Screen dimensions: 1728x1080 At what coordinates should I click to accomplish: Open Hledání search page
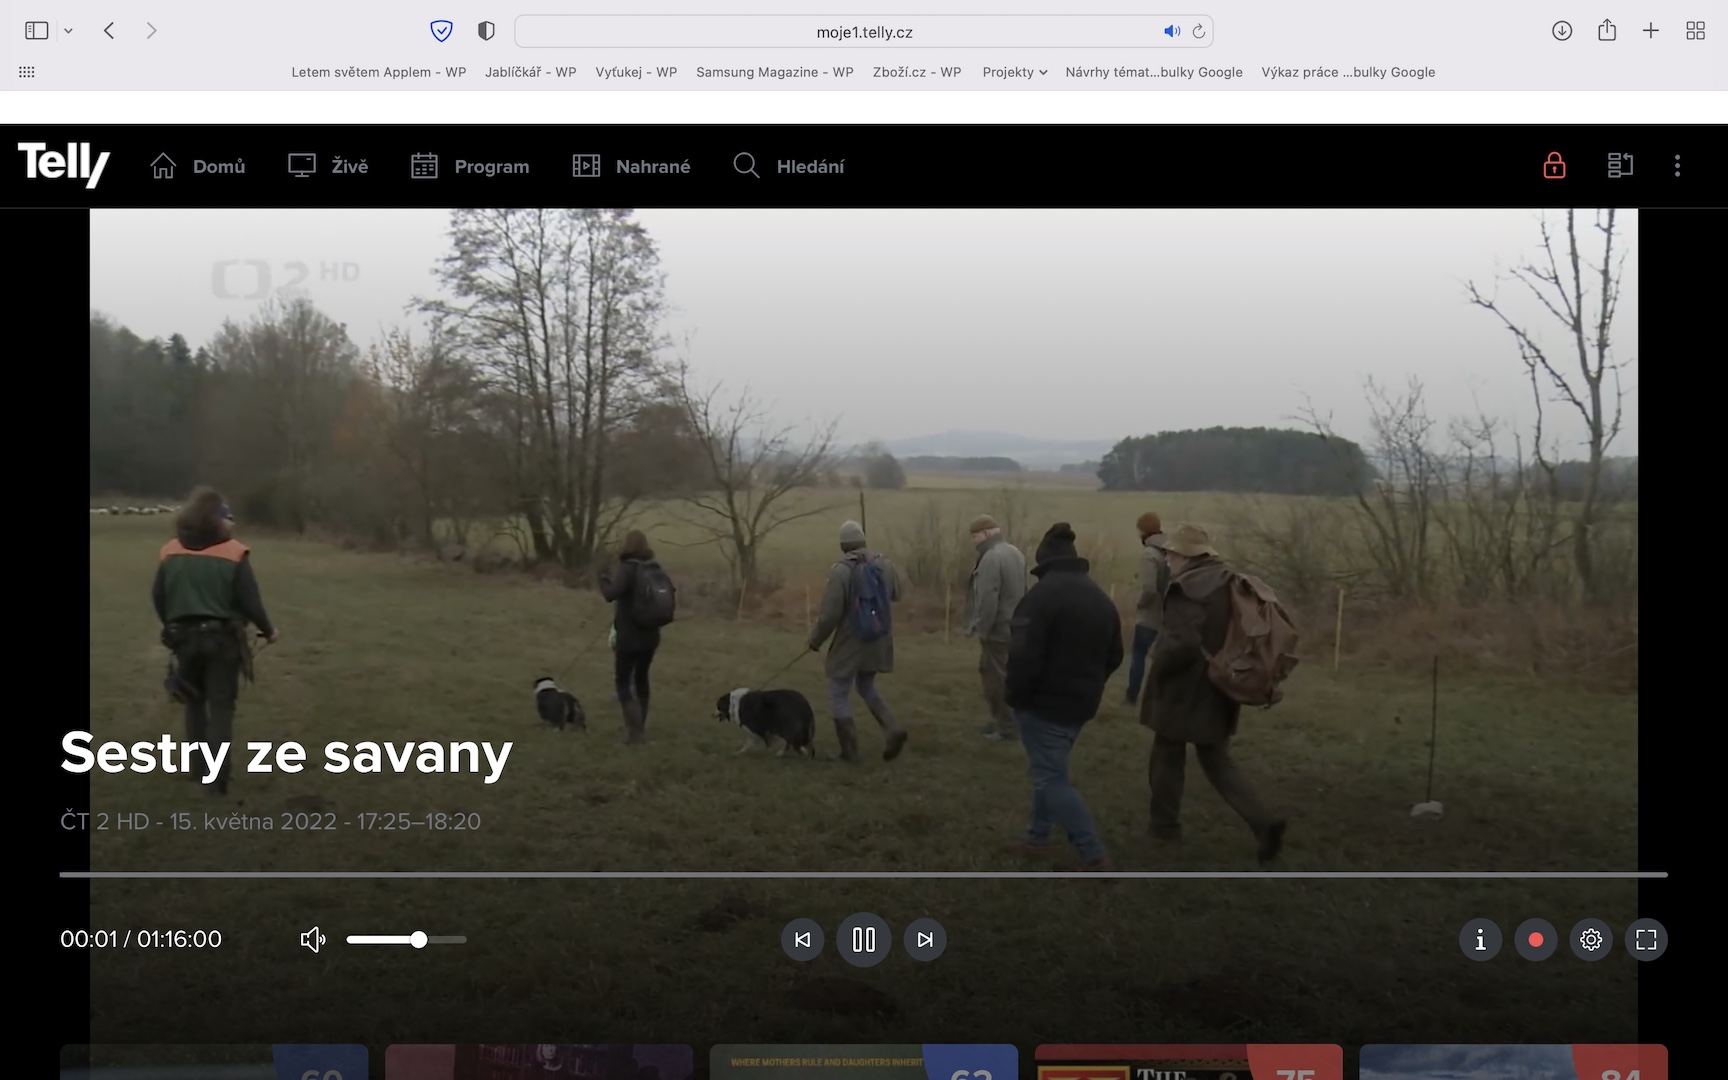(789, 166)
